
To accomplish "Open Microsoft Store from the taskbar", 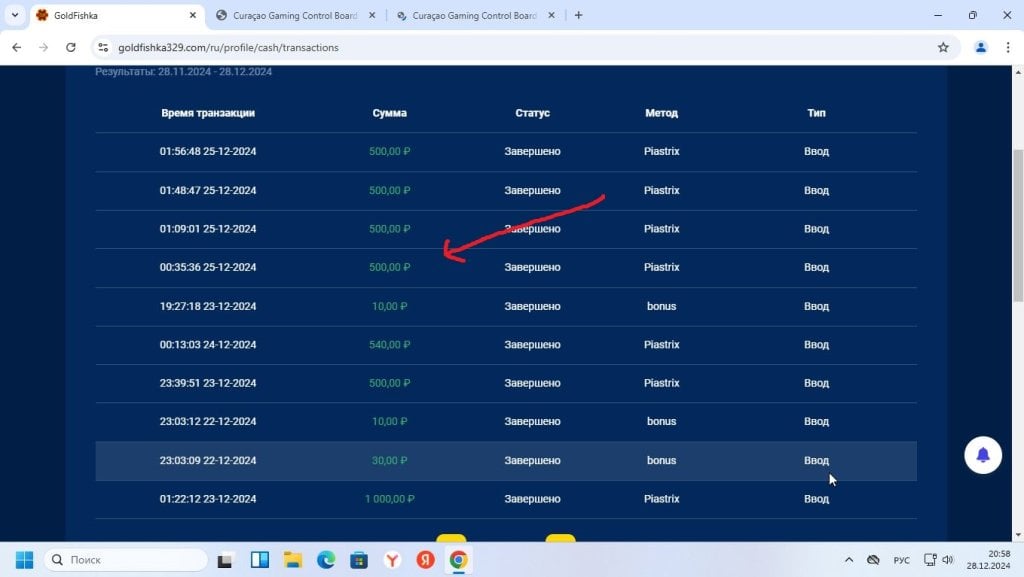I will point(359,560).
